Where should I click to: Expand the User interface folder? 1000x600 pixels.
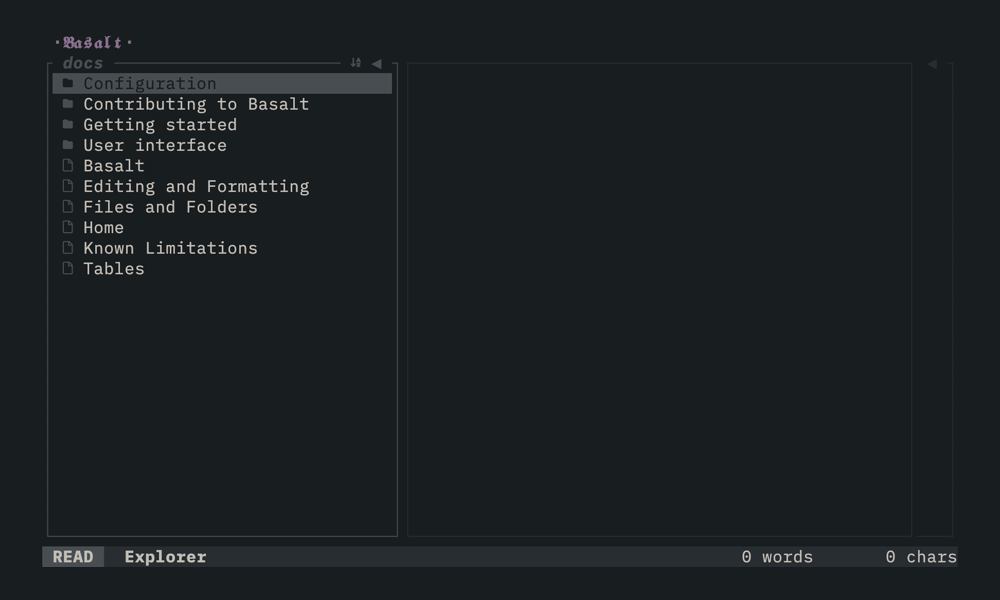click(x=222, y=145)
